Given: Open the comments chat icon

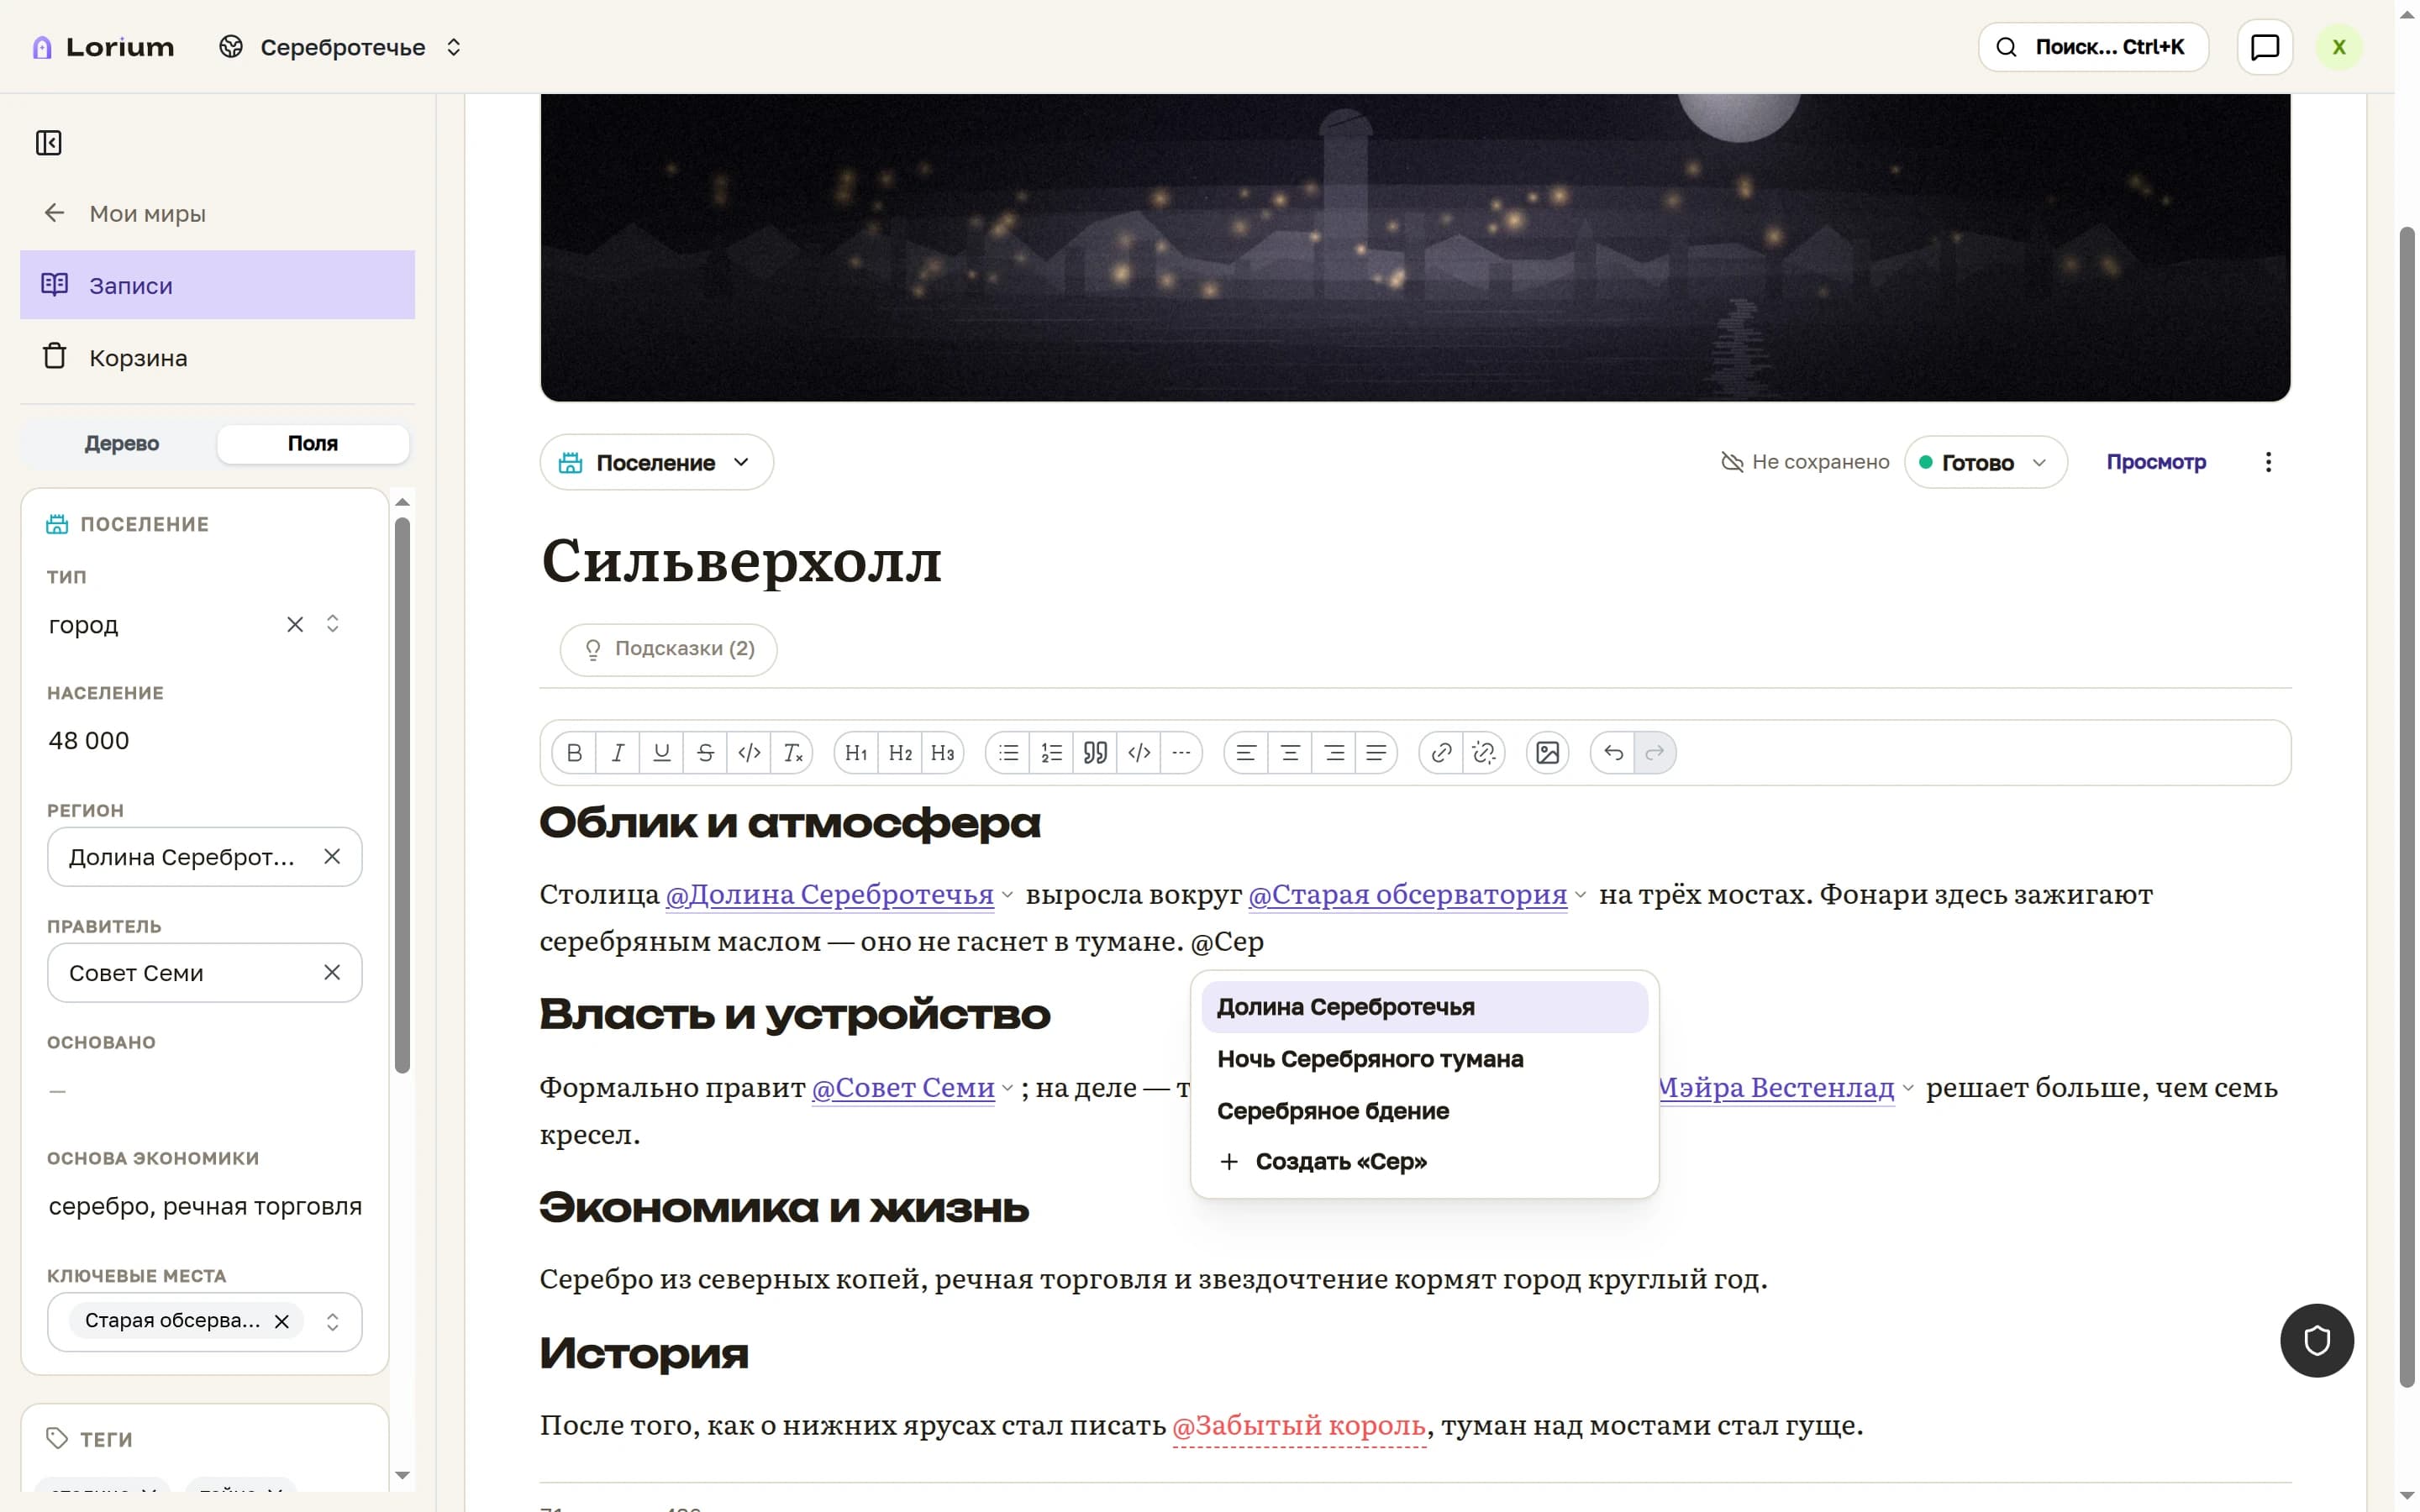Looking at the screenshot, I should click(x=2264, y=47).
